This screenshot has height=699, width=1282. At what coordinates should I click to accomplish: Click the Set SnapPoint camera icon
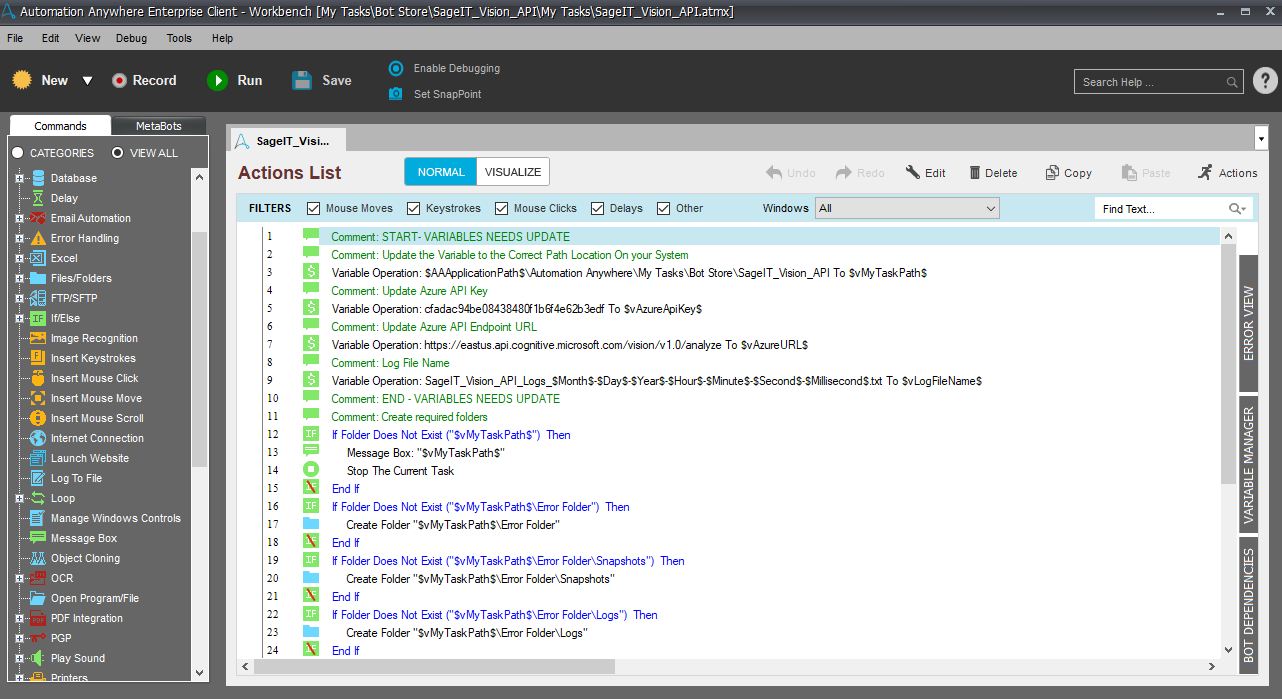[396, 94]
